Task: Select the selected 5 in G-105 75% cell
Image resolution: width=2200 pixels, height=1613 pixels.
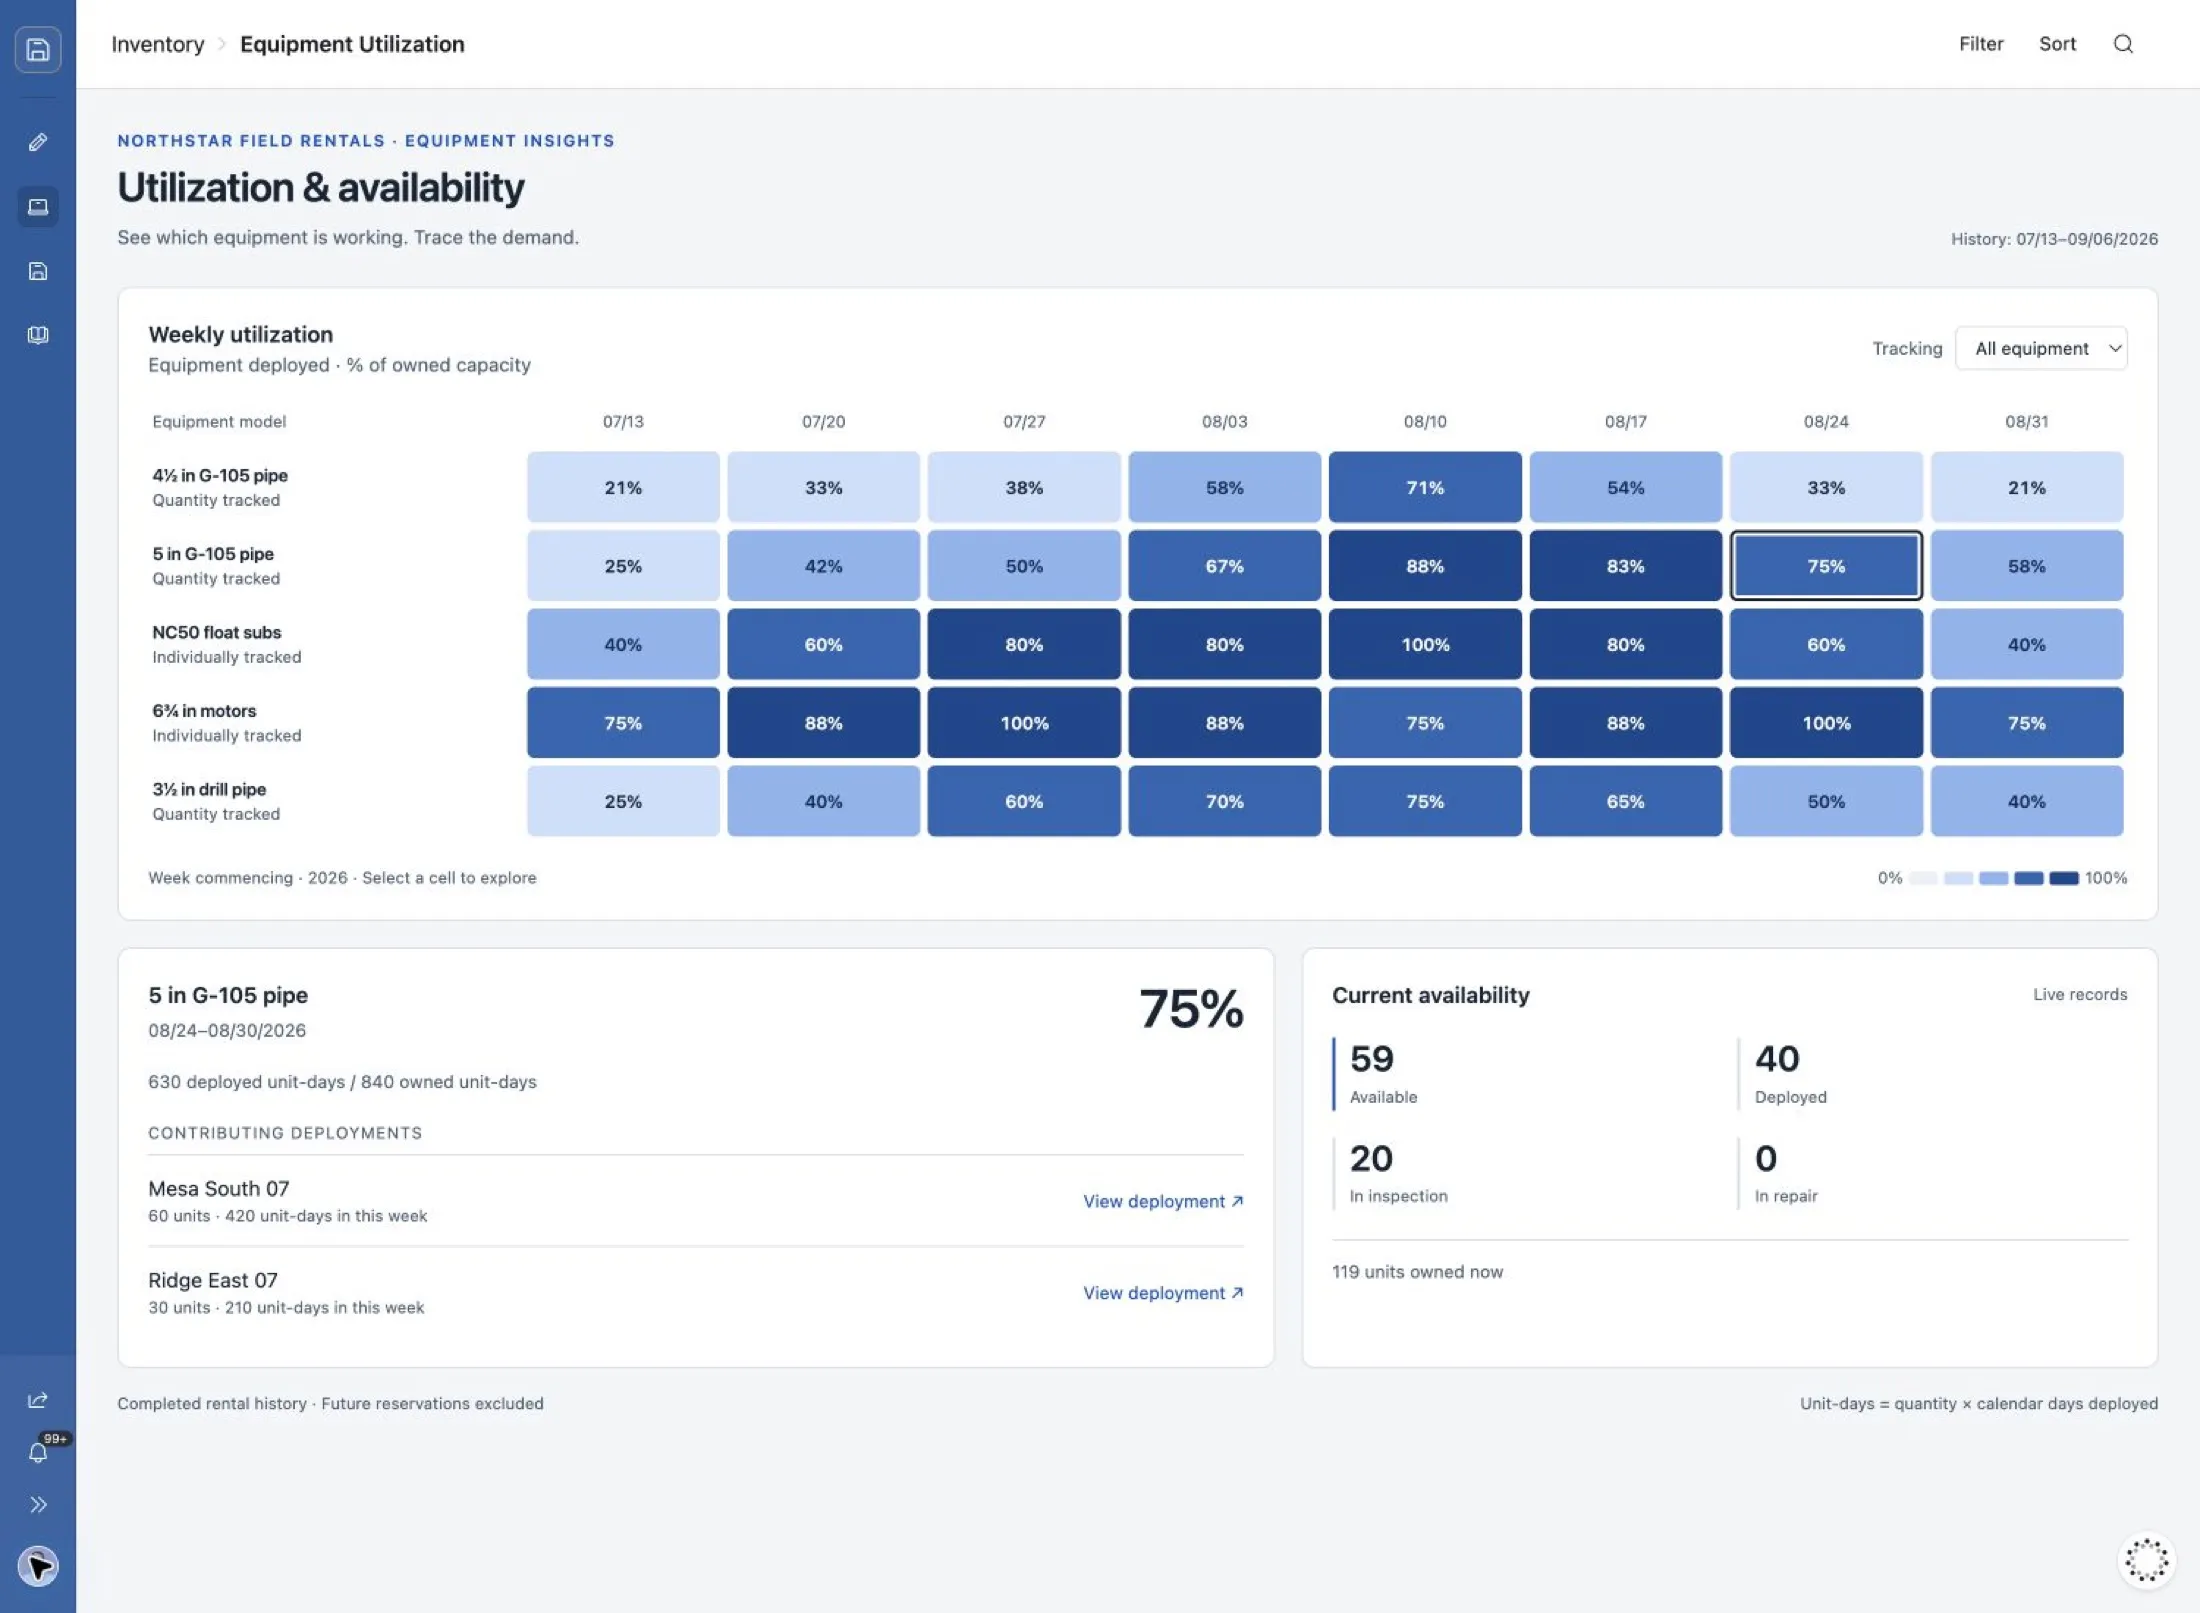Action: [1826, 566]
